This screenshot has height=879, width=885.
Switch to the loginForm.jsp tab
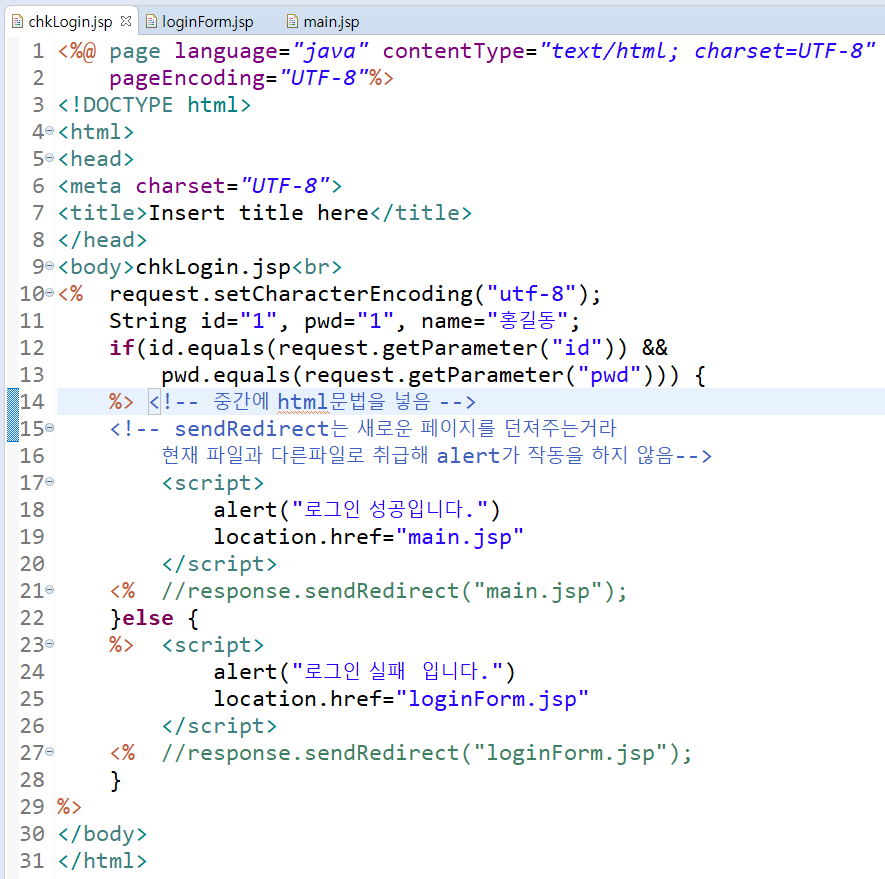[207, 22]
